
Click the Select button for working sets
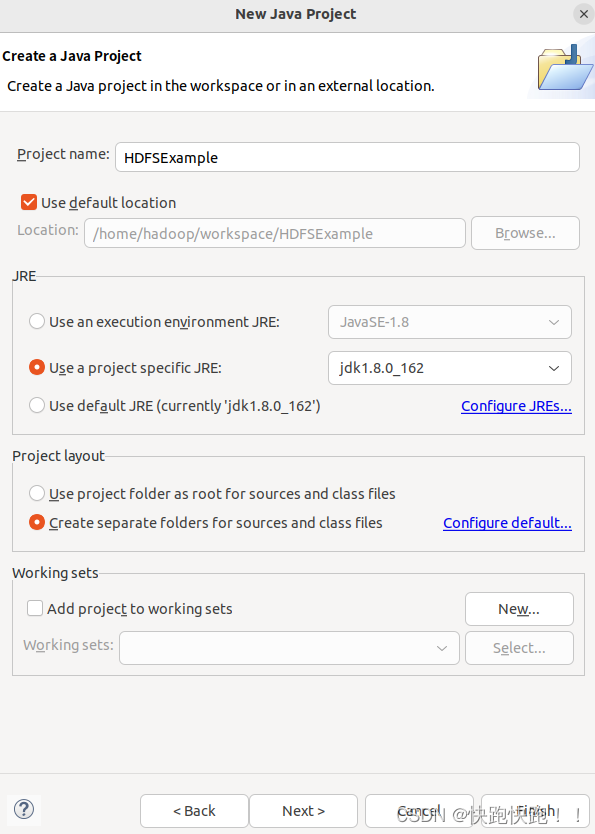tap(519, 647)
